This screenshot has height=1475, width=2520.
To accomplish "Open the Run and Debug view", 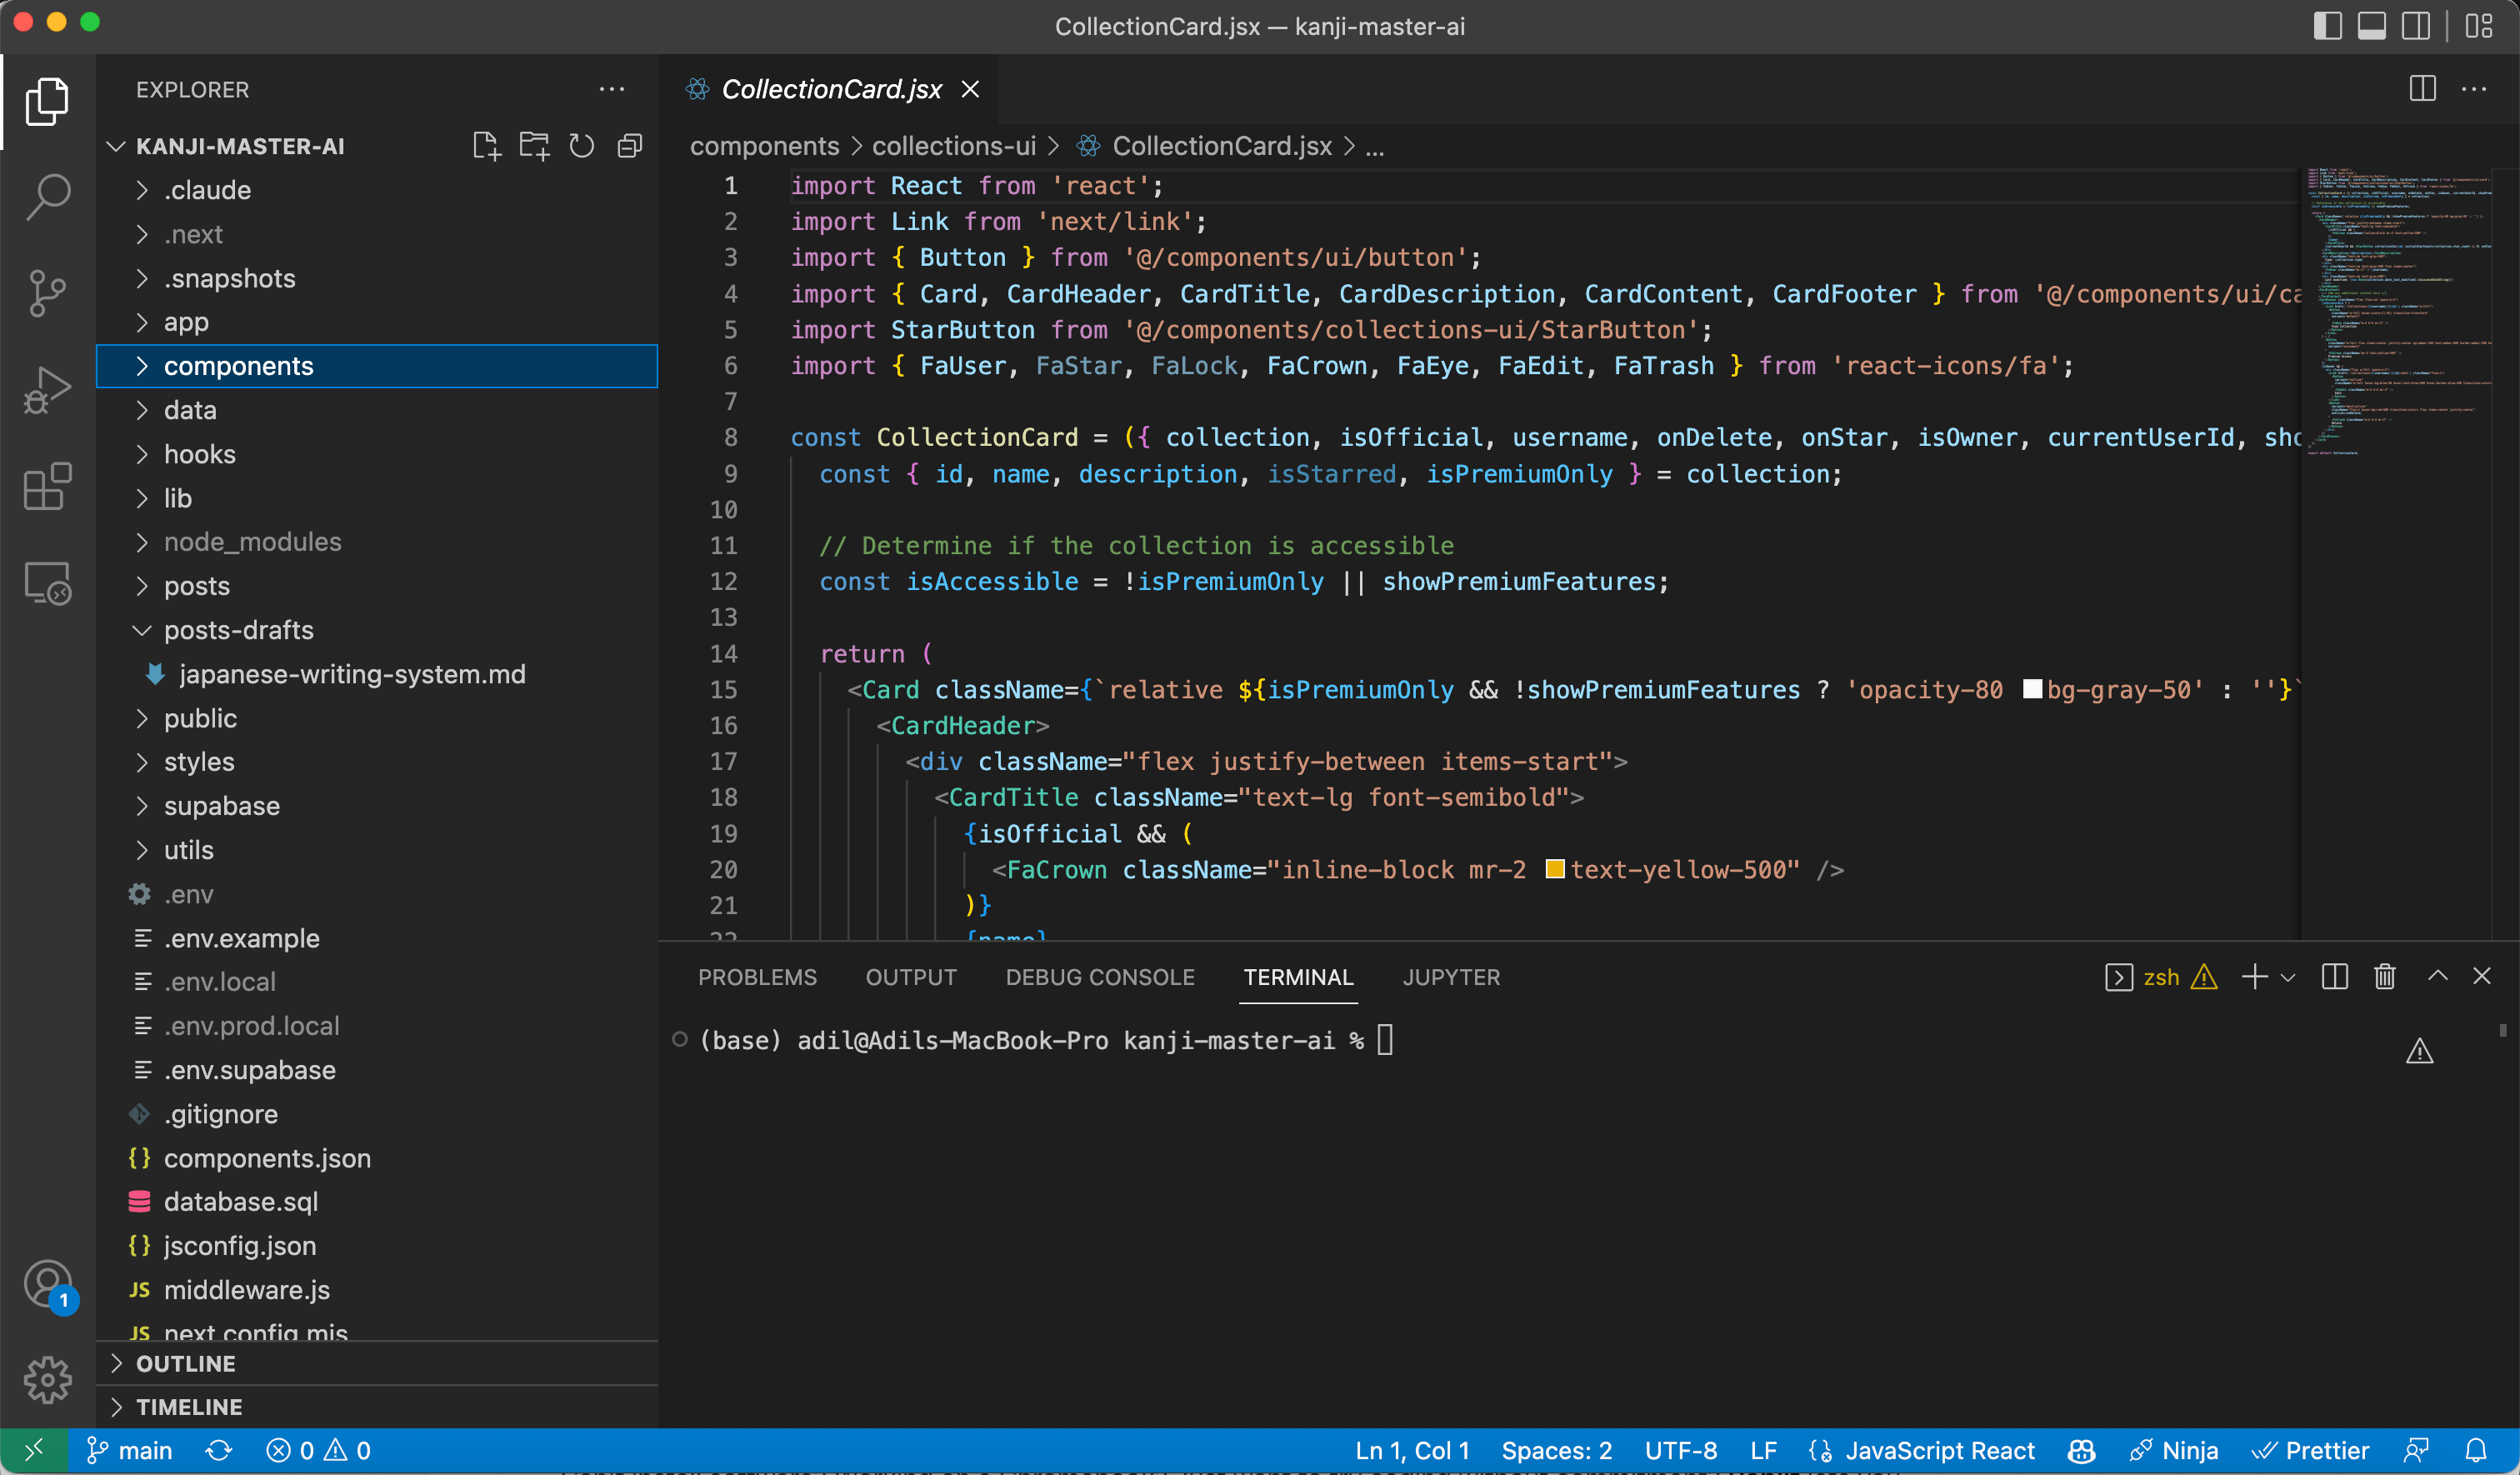I will (x=47, y=390).
